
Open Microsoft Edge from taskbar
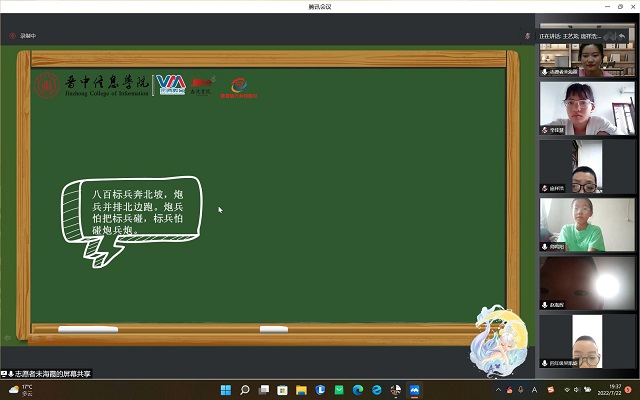358,390
